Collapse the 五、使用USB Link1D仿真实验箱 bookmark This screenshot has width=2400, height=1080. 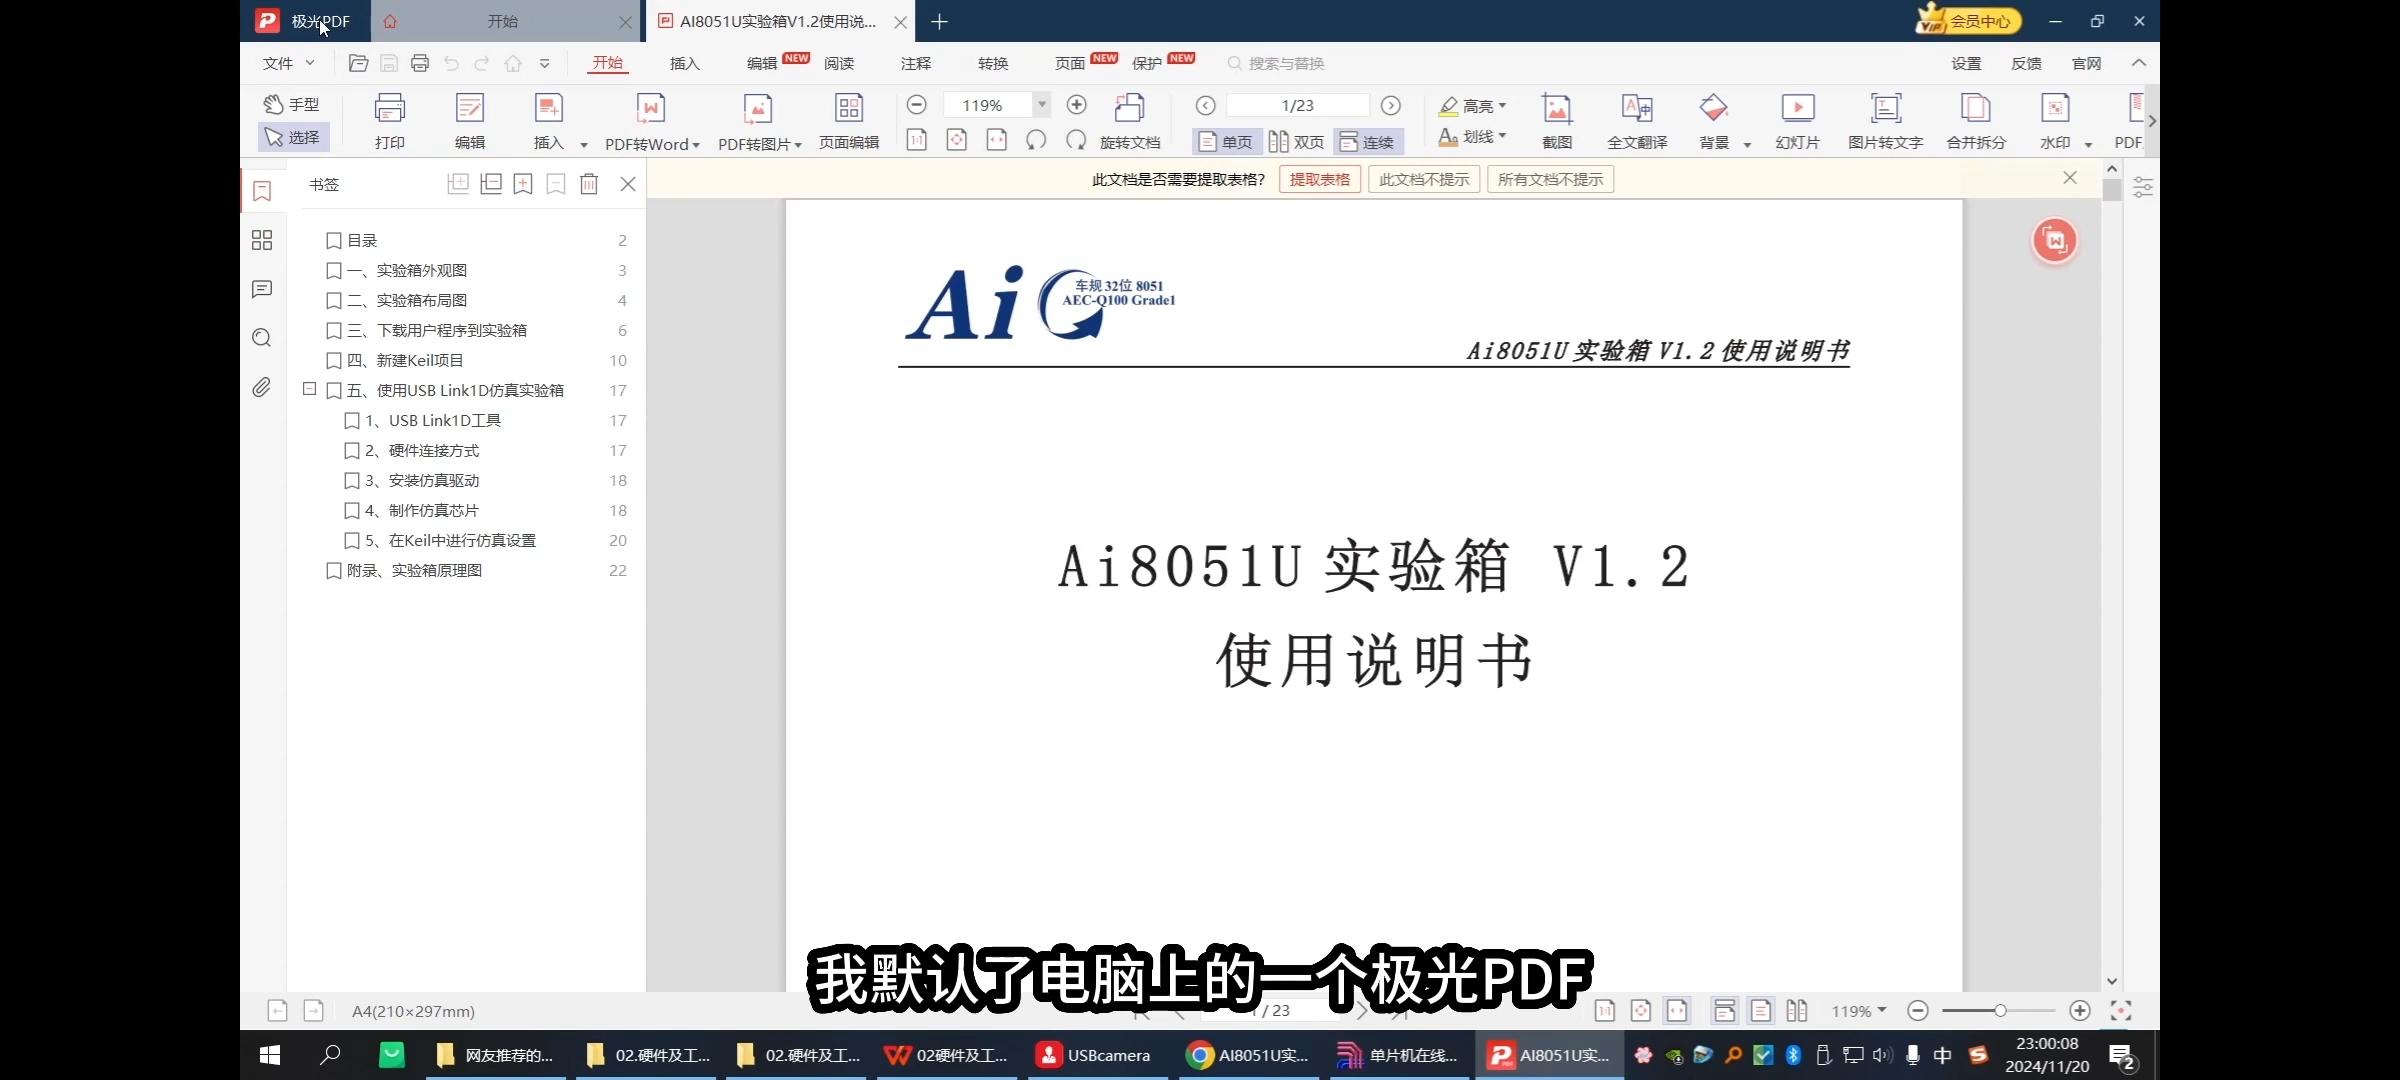point(310,389)
